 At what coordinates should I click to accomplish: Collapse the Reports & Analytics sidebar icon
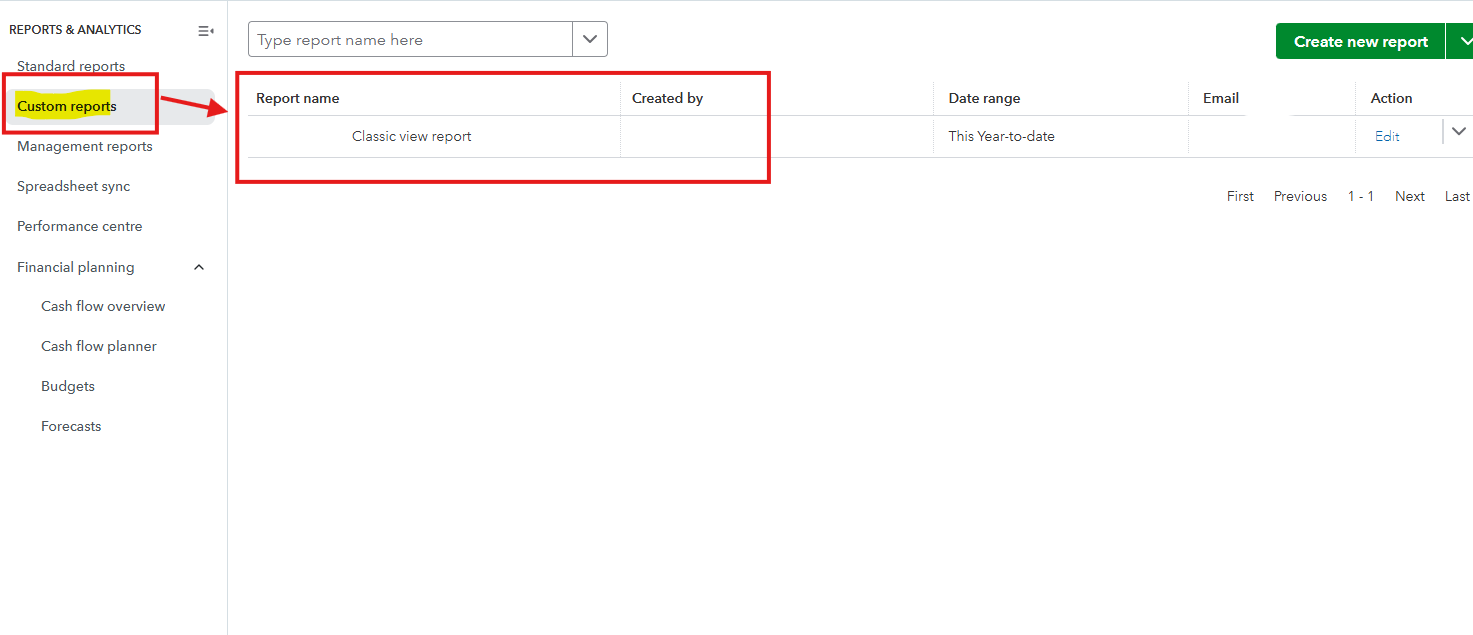(x=206, y=31)
